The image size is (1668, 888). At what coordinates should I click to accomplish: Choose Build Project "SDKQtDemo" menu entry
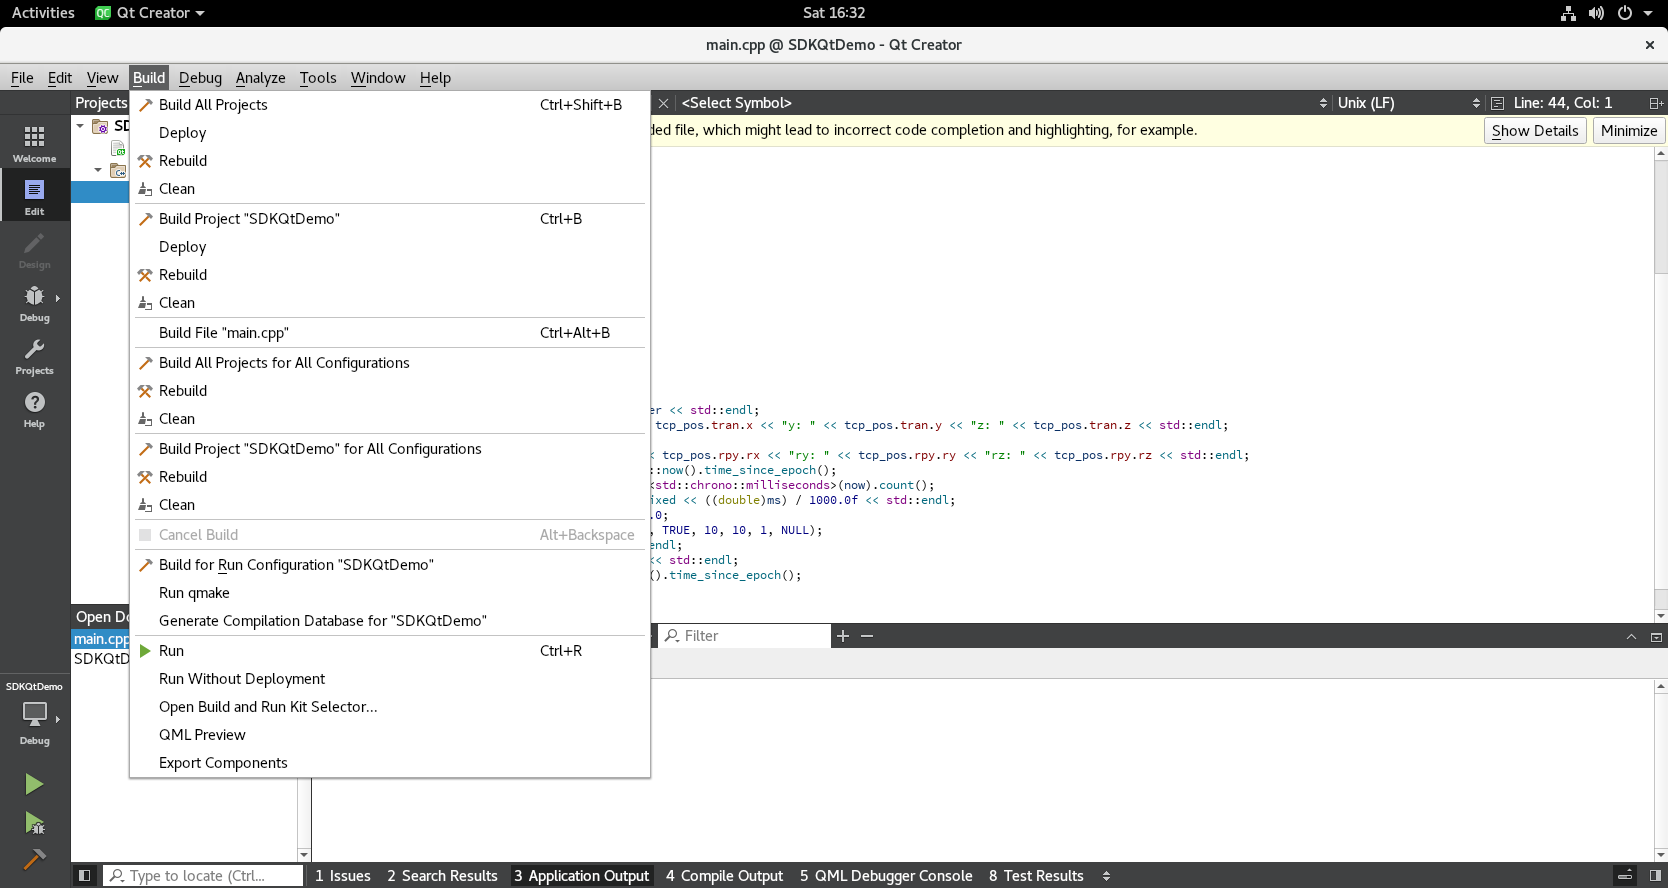249,219
